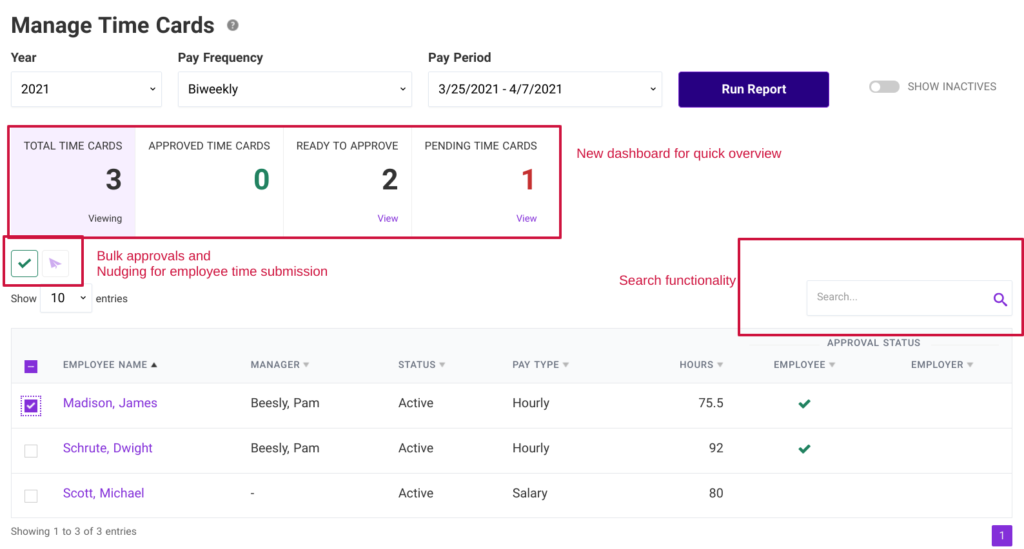Toggle the Show Inactives switch

click(x=883, y=87)
